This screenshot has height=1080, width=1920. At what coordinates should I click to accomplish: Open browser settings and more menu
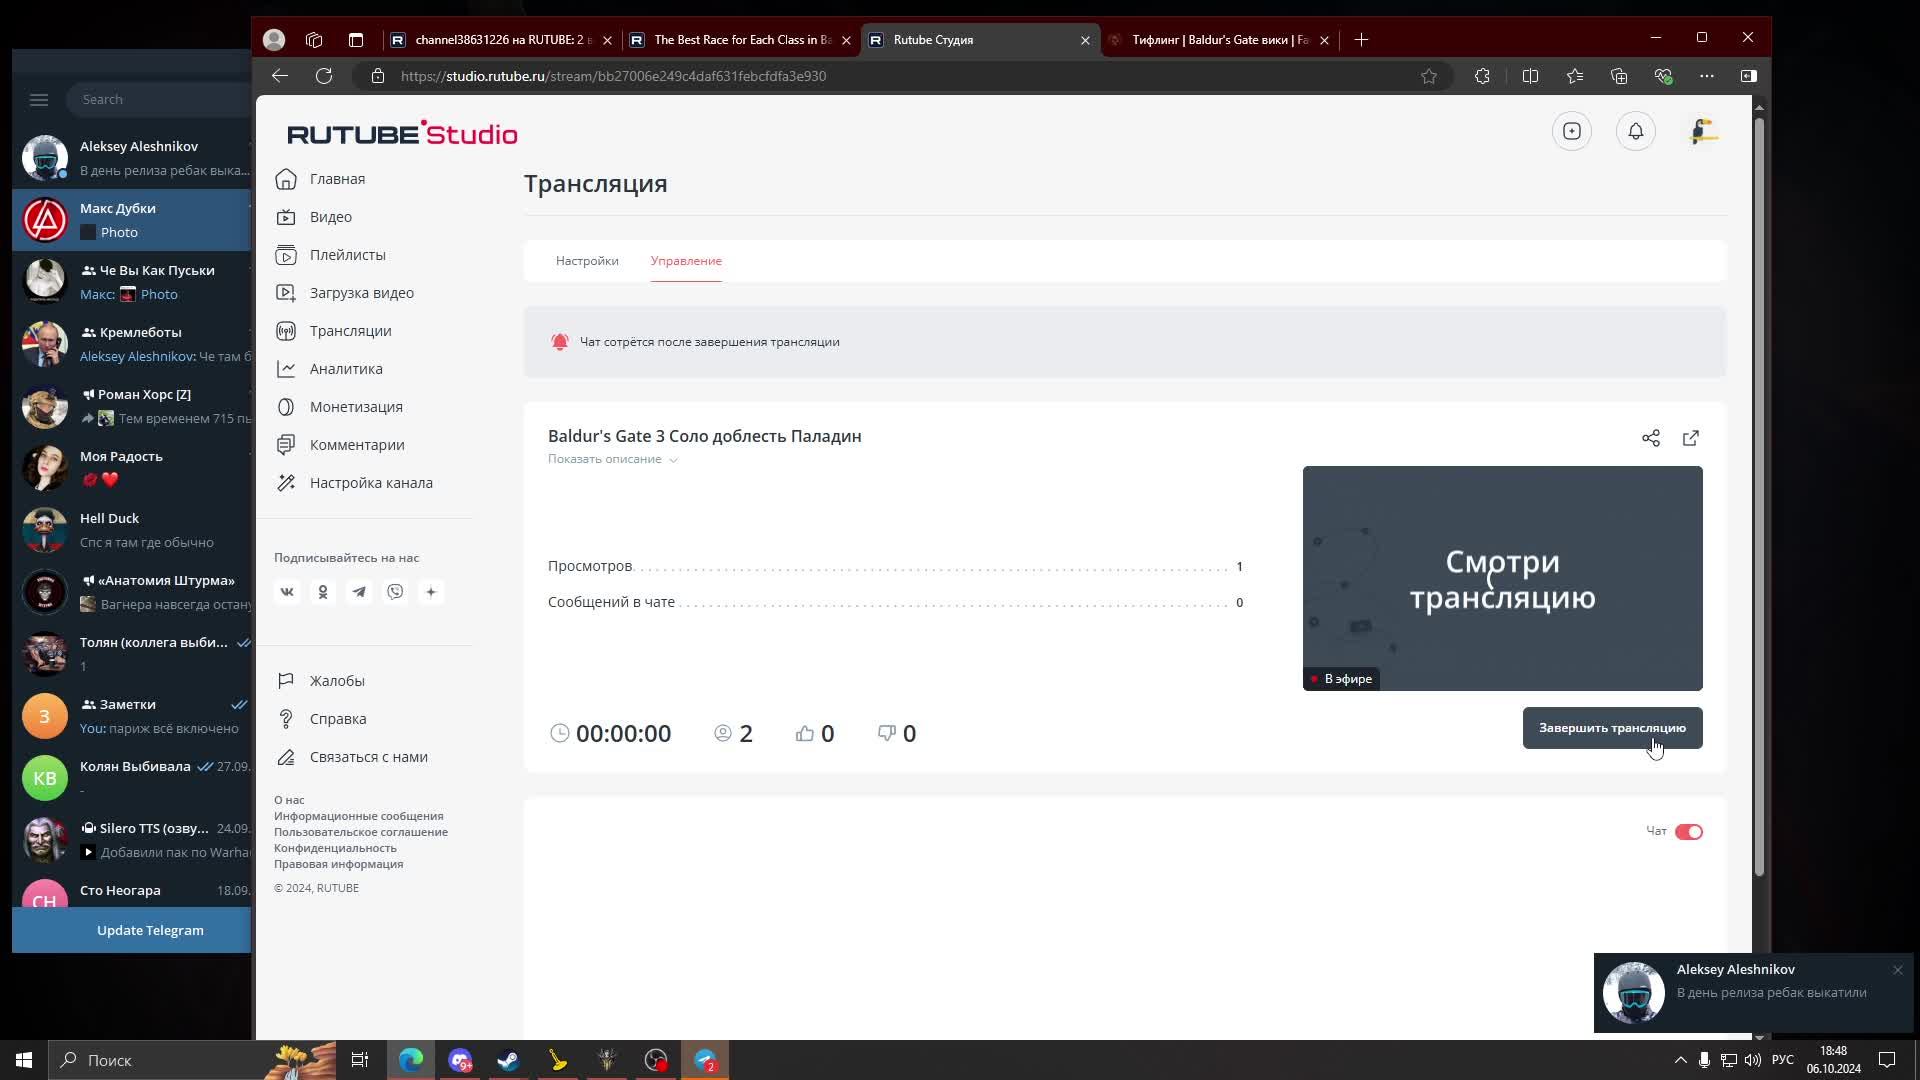click(1706, 76)
